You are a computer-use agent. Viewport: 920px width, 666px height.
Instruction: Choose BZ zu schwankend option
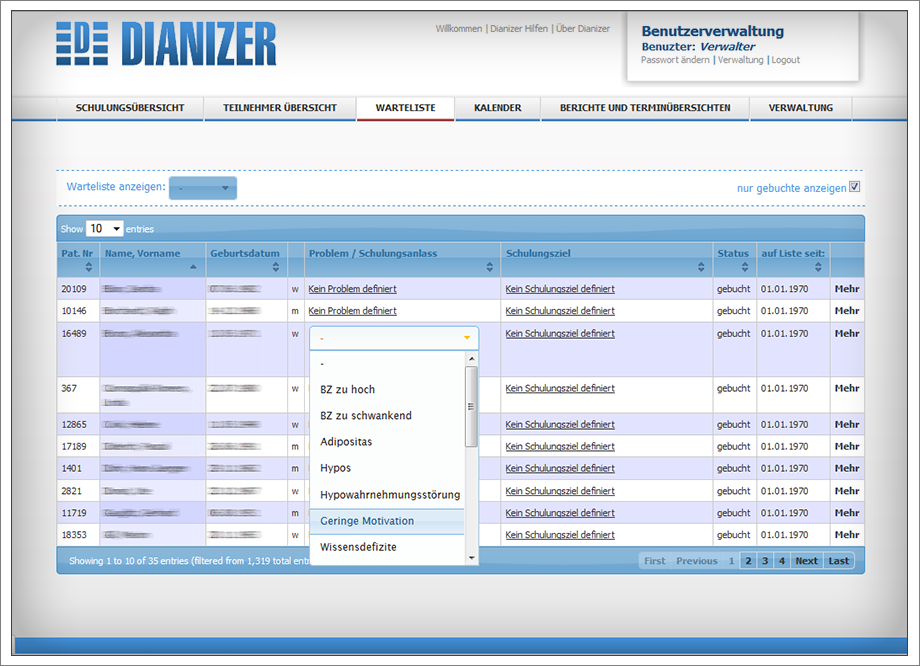pyautogui.click(x=387, y=415)
